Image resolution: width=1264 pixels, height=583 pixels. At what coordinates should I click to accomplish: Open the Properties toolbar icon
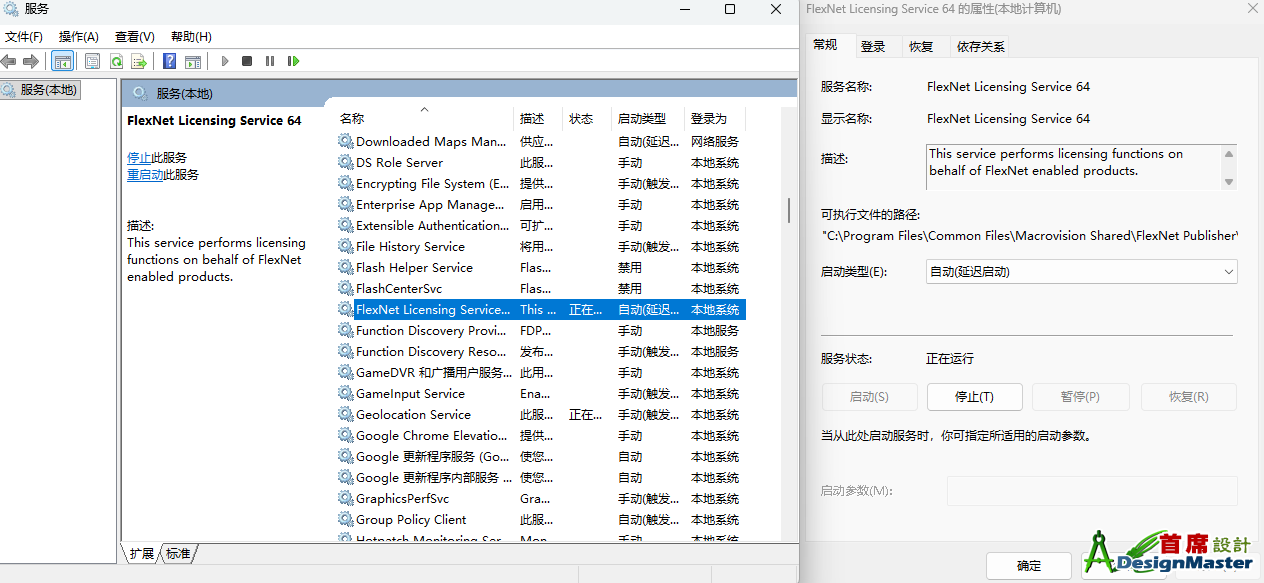click(91, 61)
